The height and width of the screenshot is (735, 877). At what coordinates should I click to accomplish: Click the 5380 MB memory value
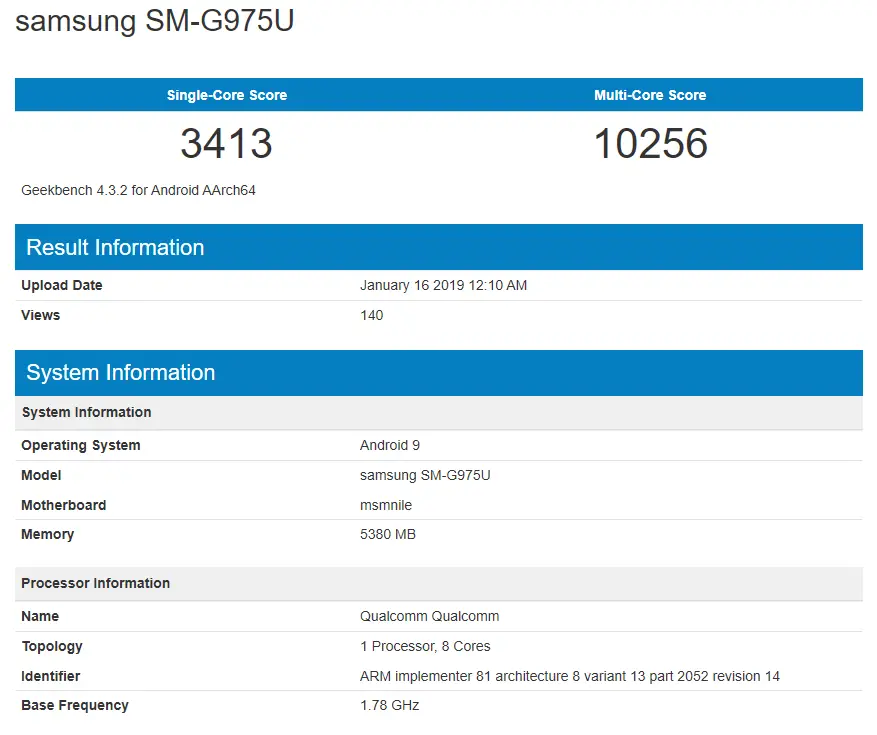click(388, 534)
